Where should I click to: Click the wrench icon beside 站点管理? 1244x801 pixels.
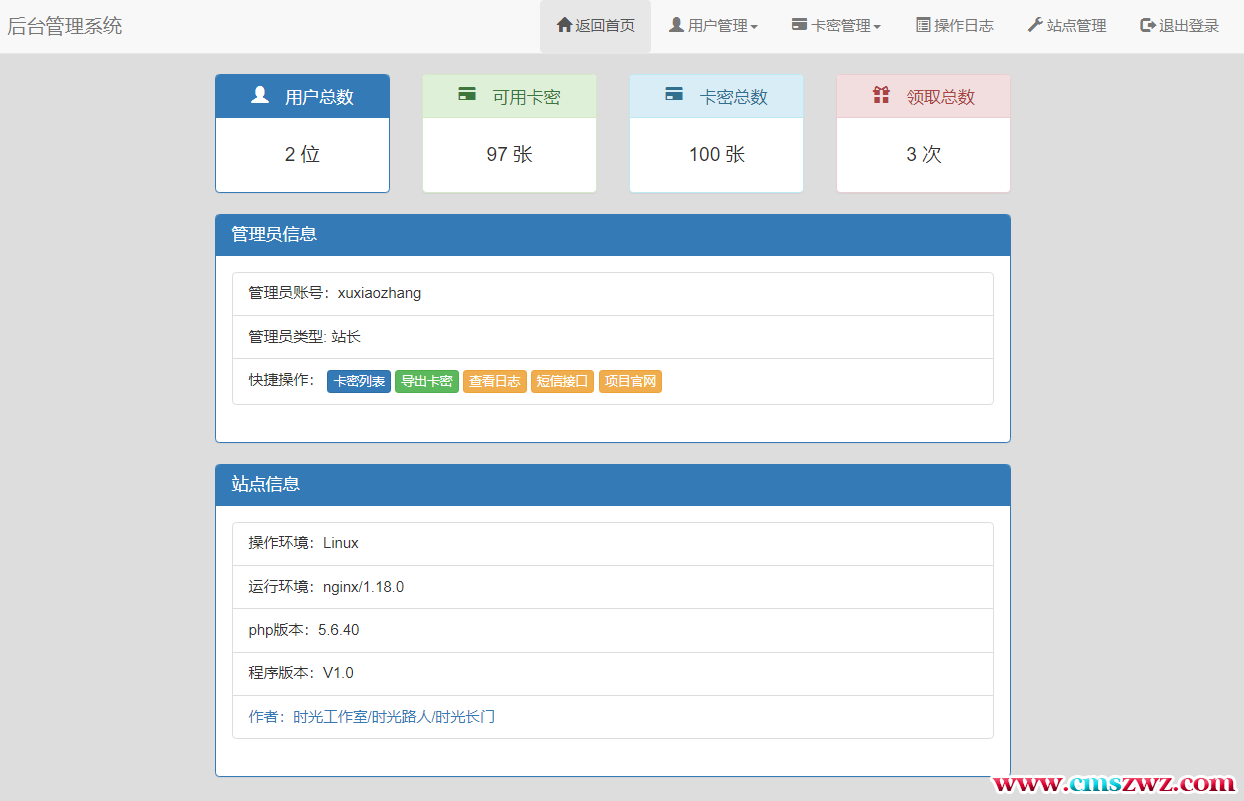1035,25
